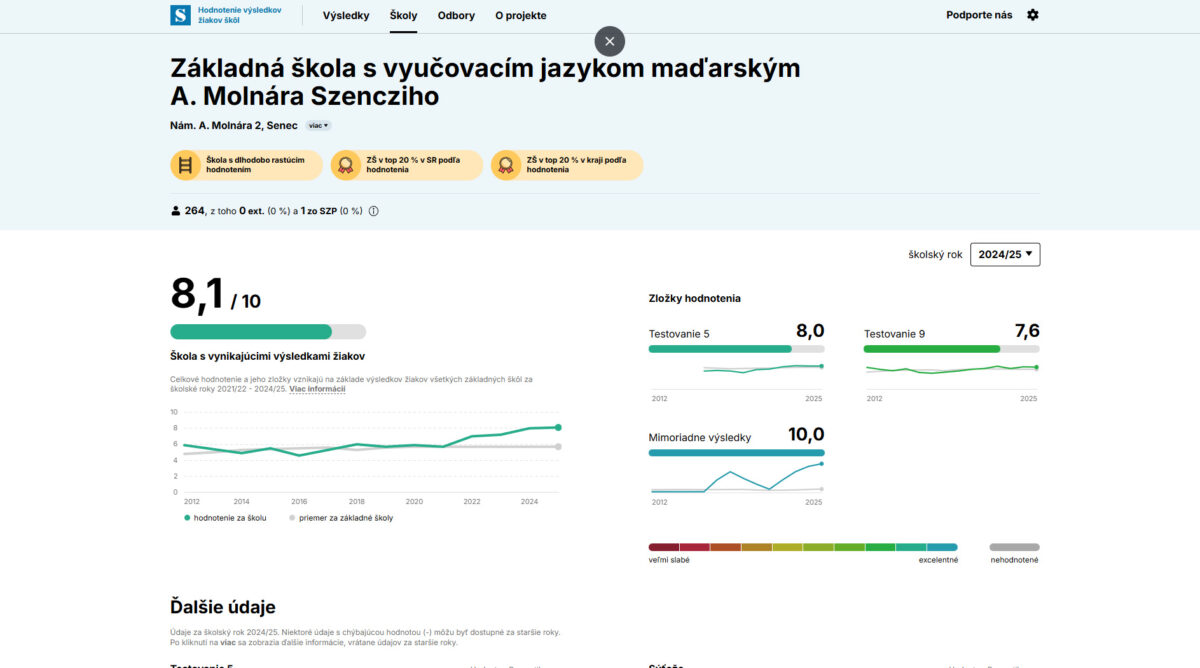Open the 'O projekte' page
Image resolution: width=1200 pixels, height=668 pixels.
click(x=521, y=15)
